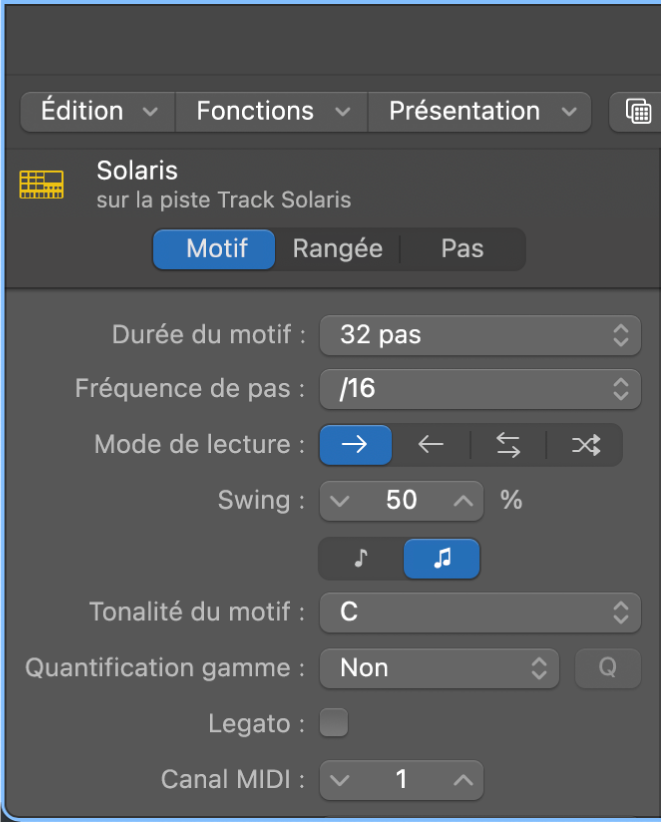Switch to the Pas tab
This screenshot has width=662, height=822.
[x=462, y=249]
